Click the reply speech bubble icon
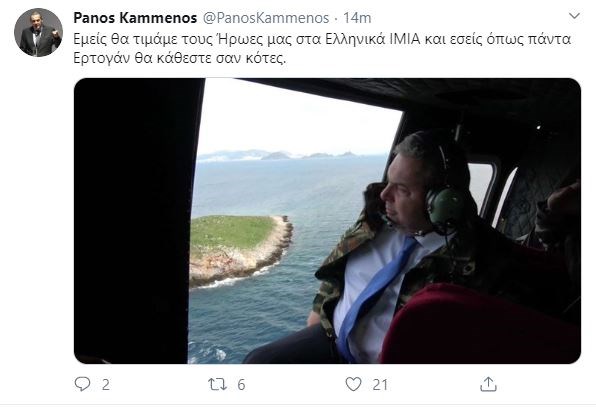Screen dimensions: 596x413 click(82, 384)
